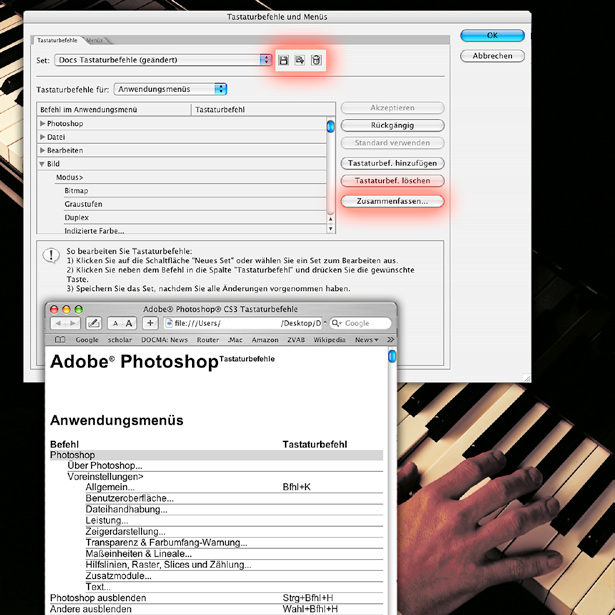Open the ZVAB bookmark
Viewport: 615px width, 615px height.
[x=296, y=340]
